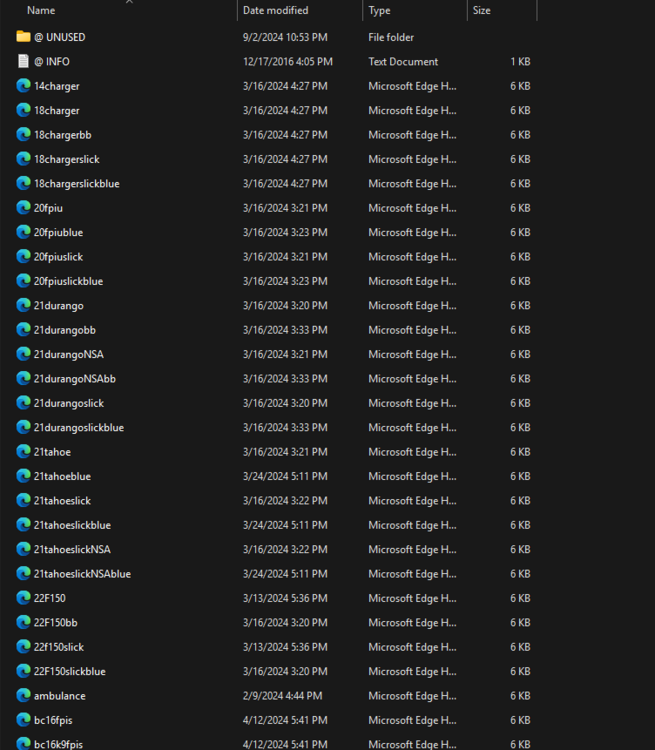655x750 pixels.
Task: Open the @ UNUSED folder icon
Action: pyautogui.click(x=23, y=37)
